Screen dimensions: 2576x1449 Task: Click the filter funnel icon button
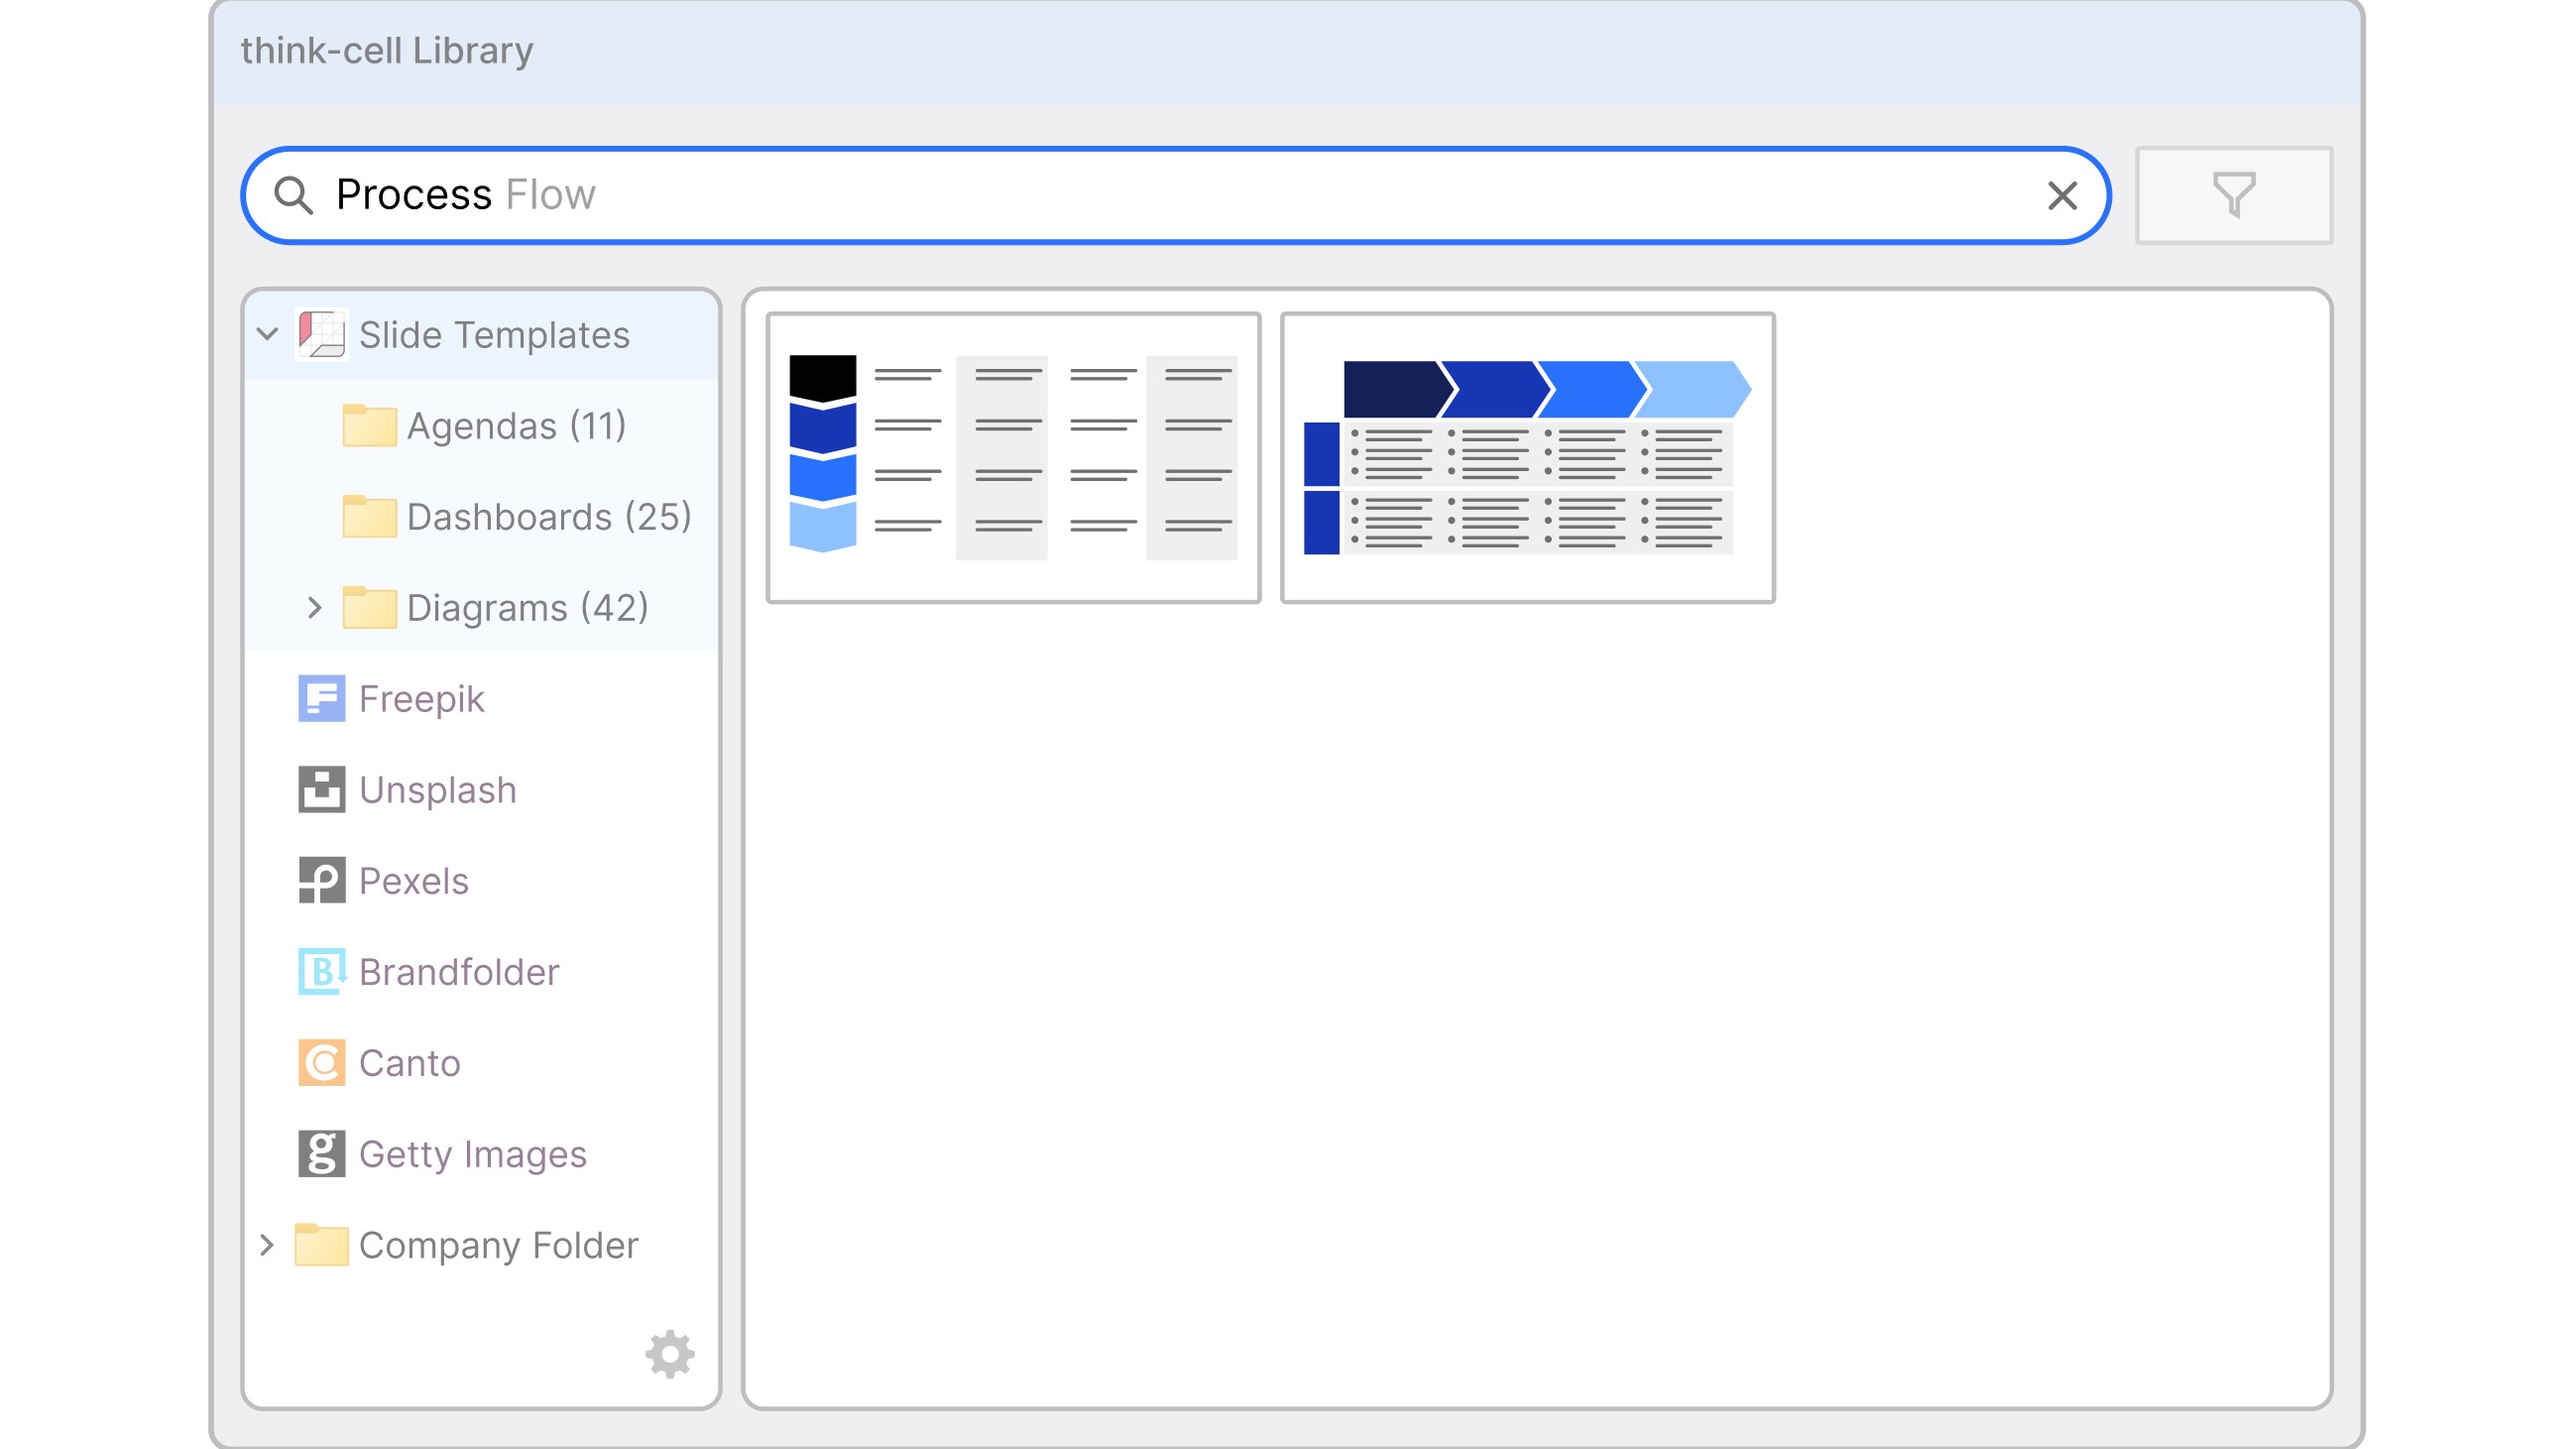click(x=2232, y=195)
